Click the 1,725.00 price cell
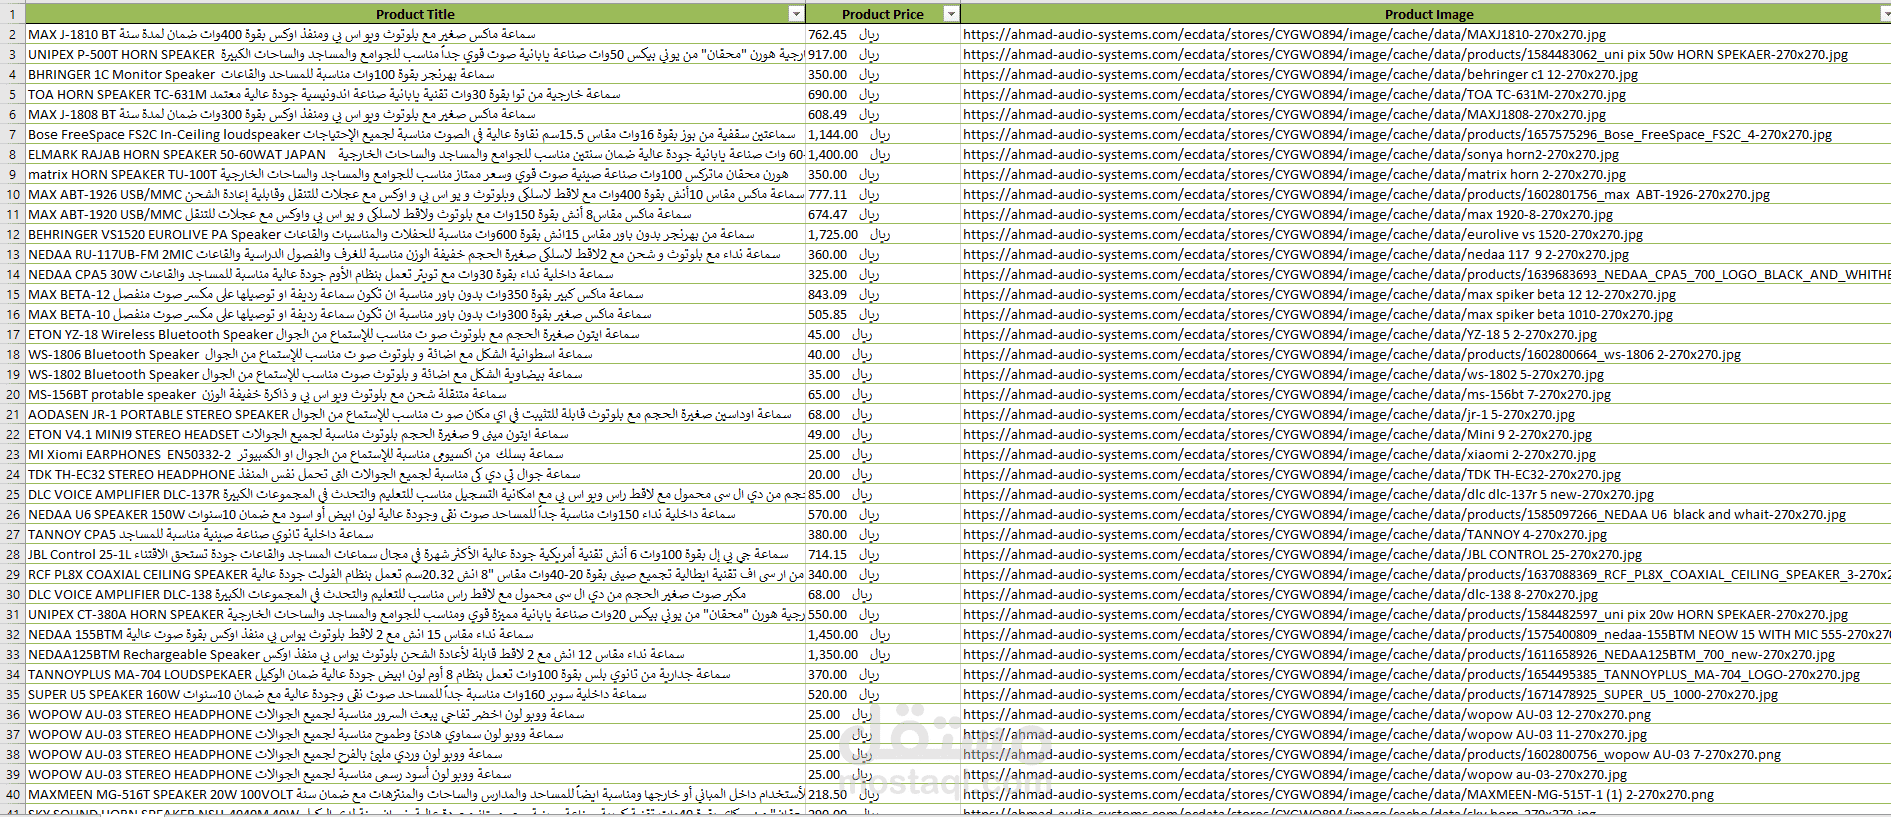The width and height of the screenshot is (1891, 817). point(883,234)
